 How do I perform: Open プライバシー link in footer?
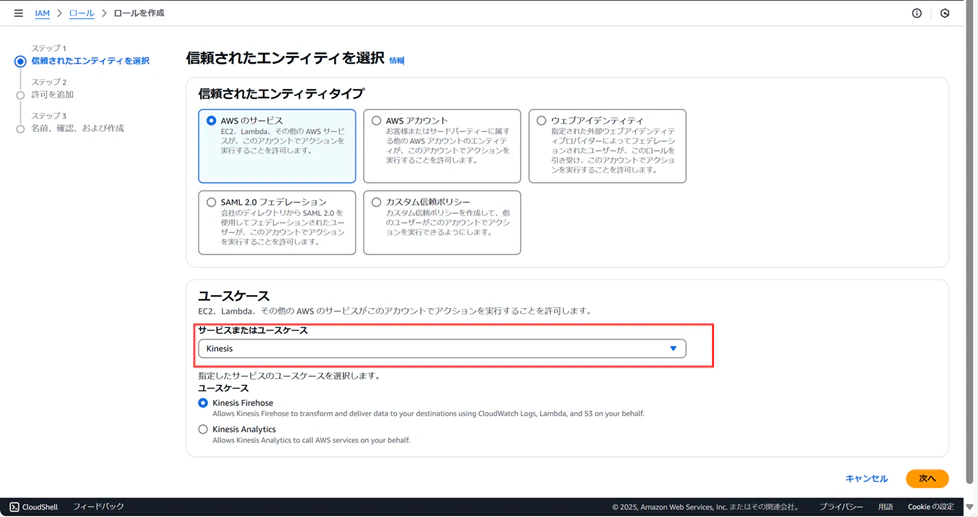(x=841, y=507)
